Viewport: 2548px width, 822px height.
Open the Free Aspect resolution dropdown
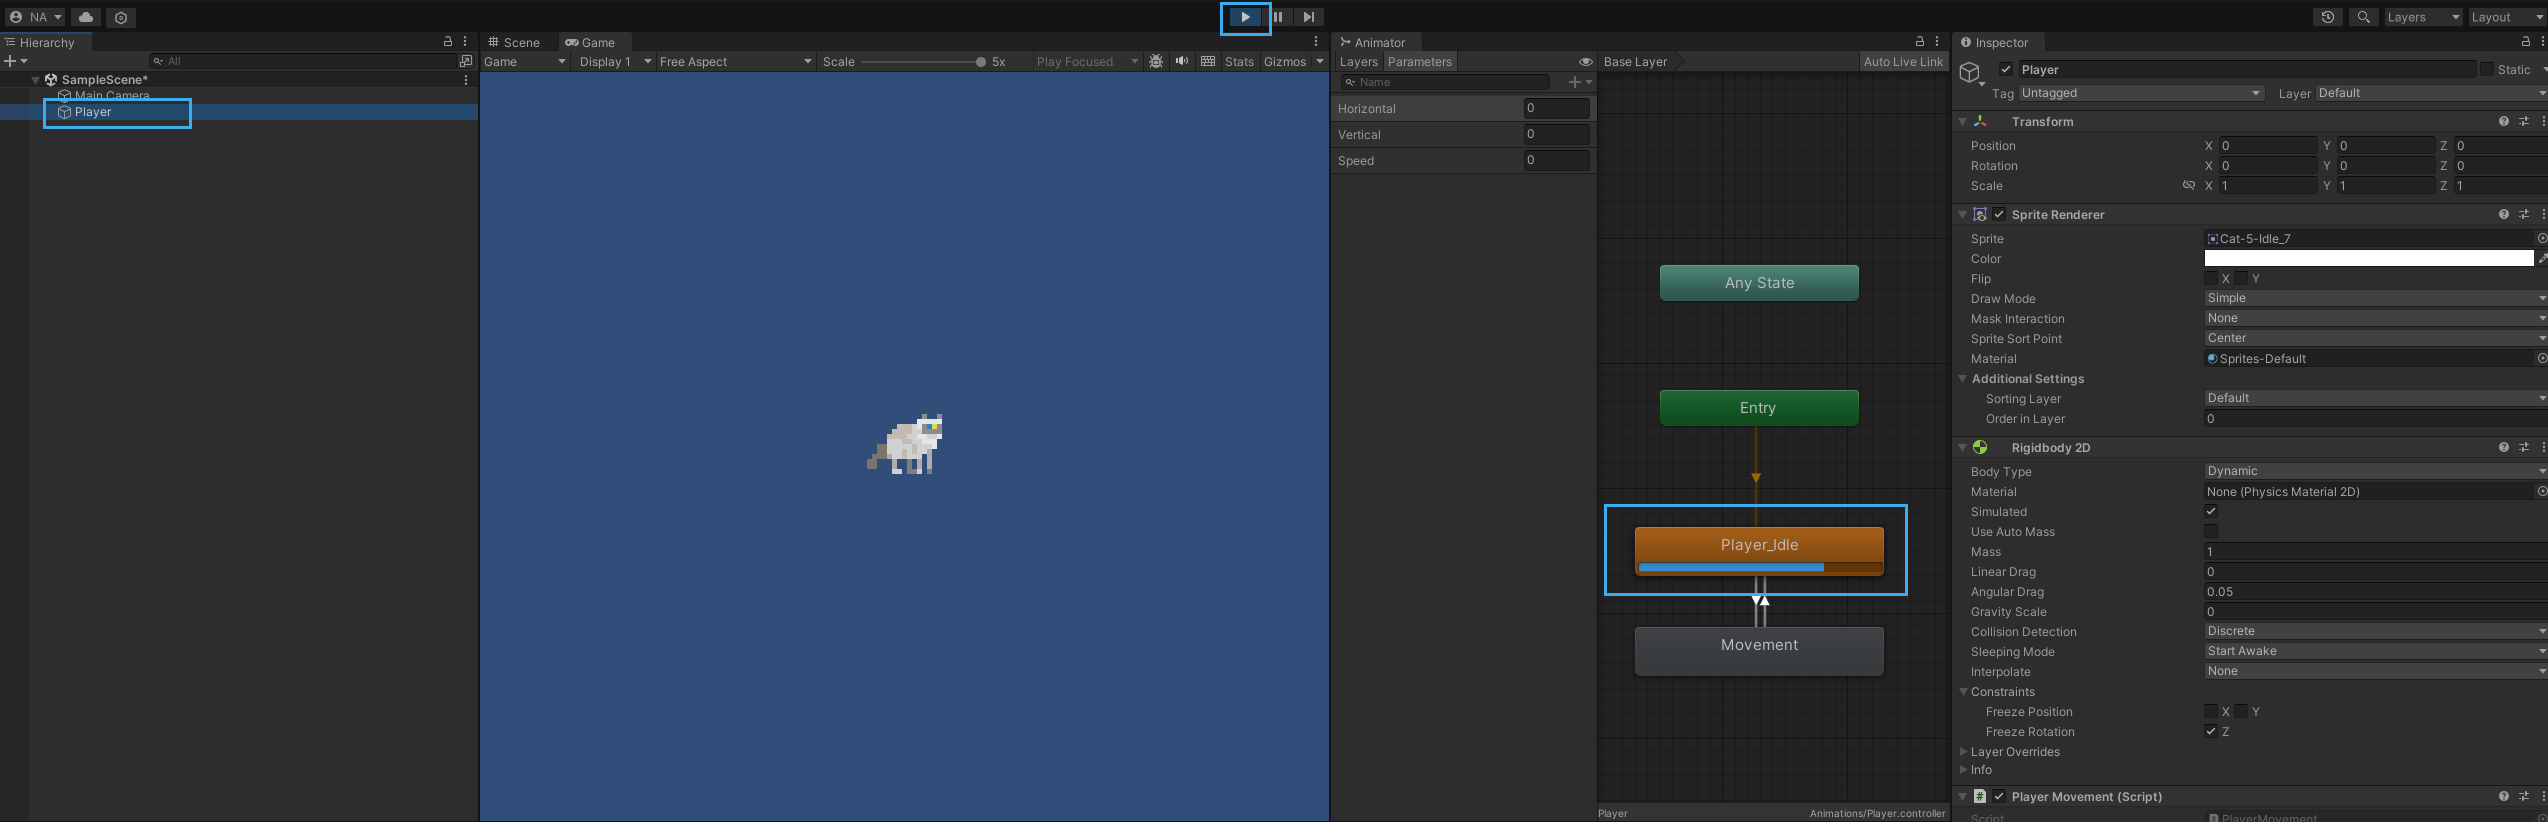[x=735, y=62]
